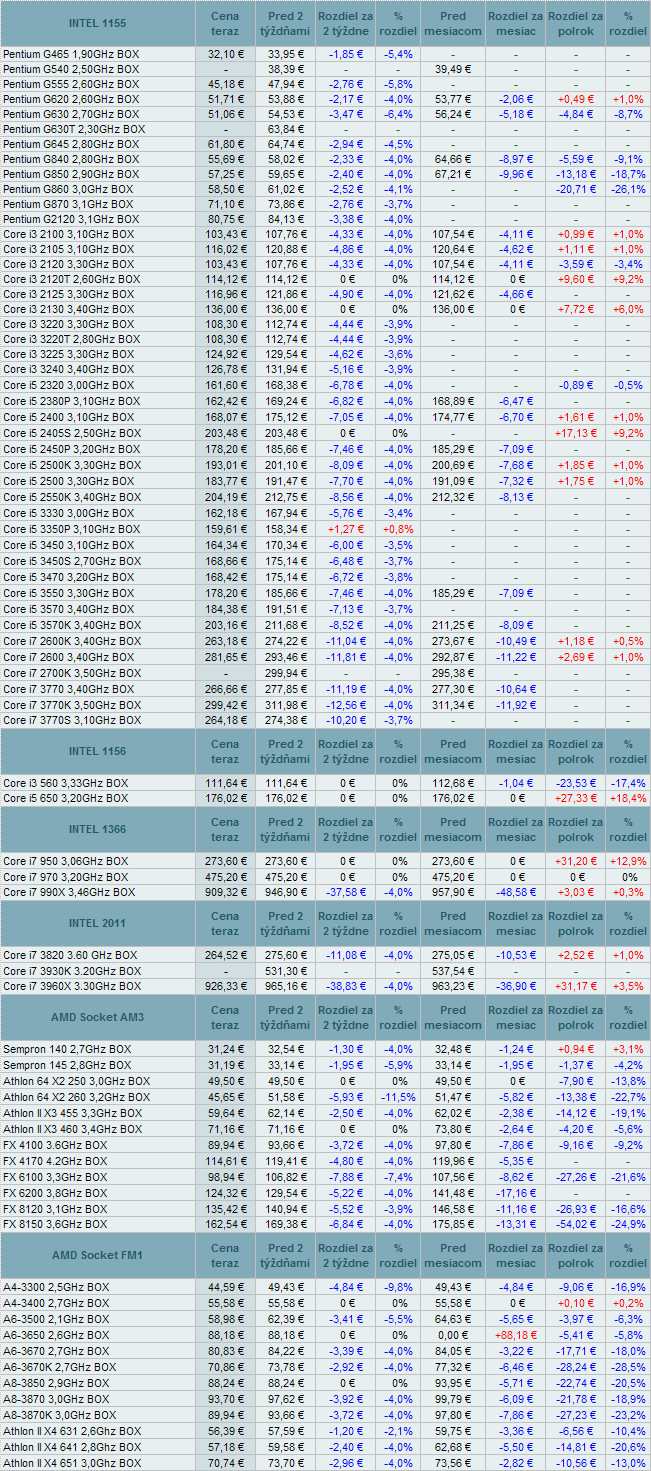
Task: Select the Pentium G465 1,90GHz BOX row name
Action: tap(71, 54)
